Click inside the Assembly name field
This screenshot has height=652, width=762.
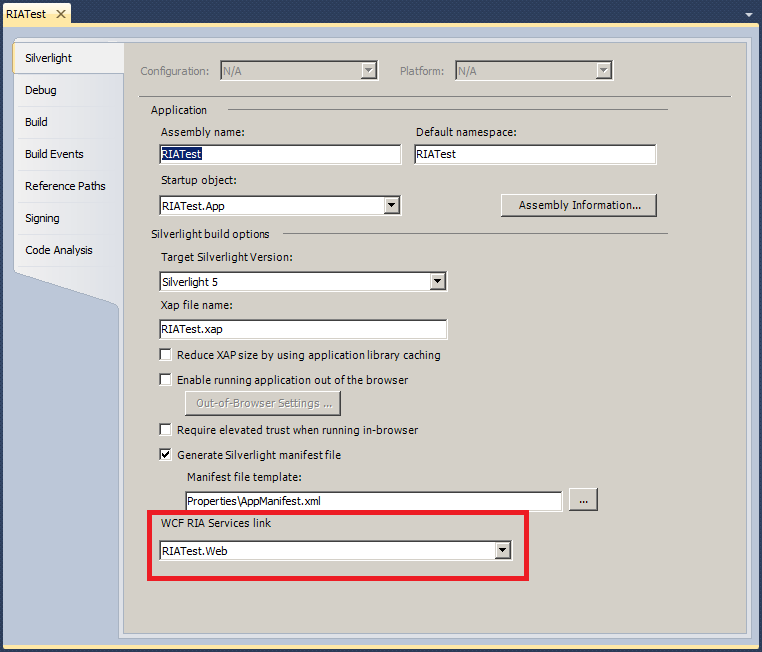coord(280,154)
